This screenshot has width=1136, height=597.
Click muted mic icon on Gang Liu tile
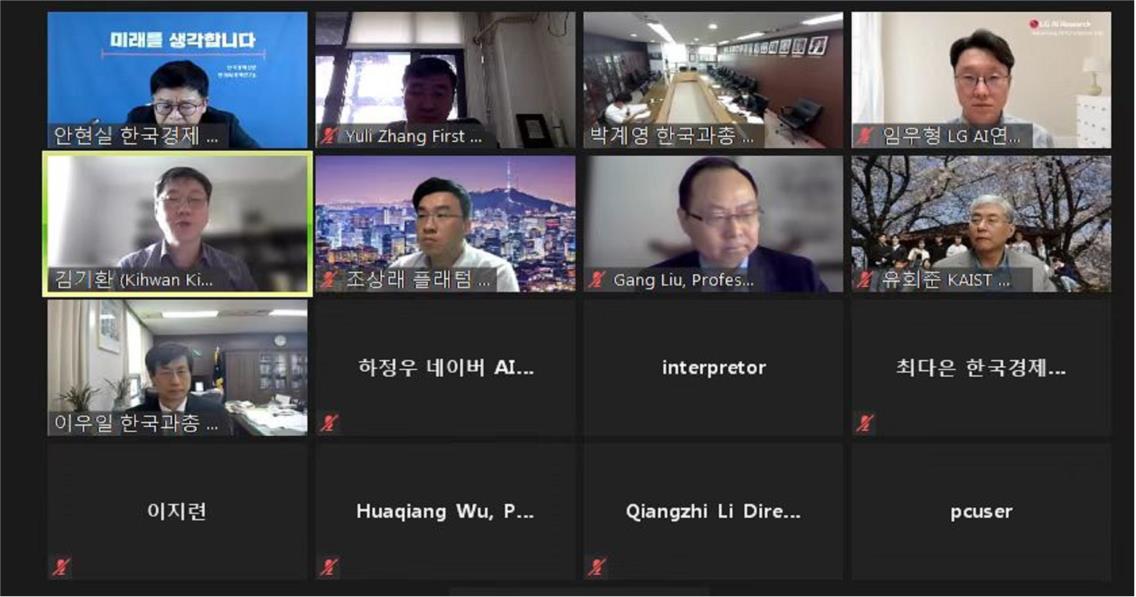(598, 280)
